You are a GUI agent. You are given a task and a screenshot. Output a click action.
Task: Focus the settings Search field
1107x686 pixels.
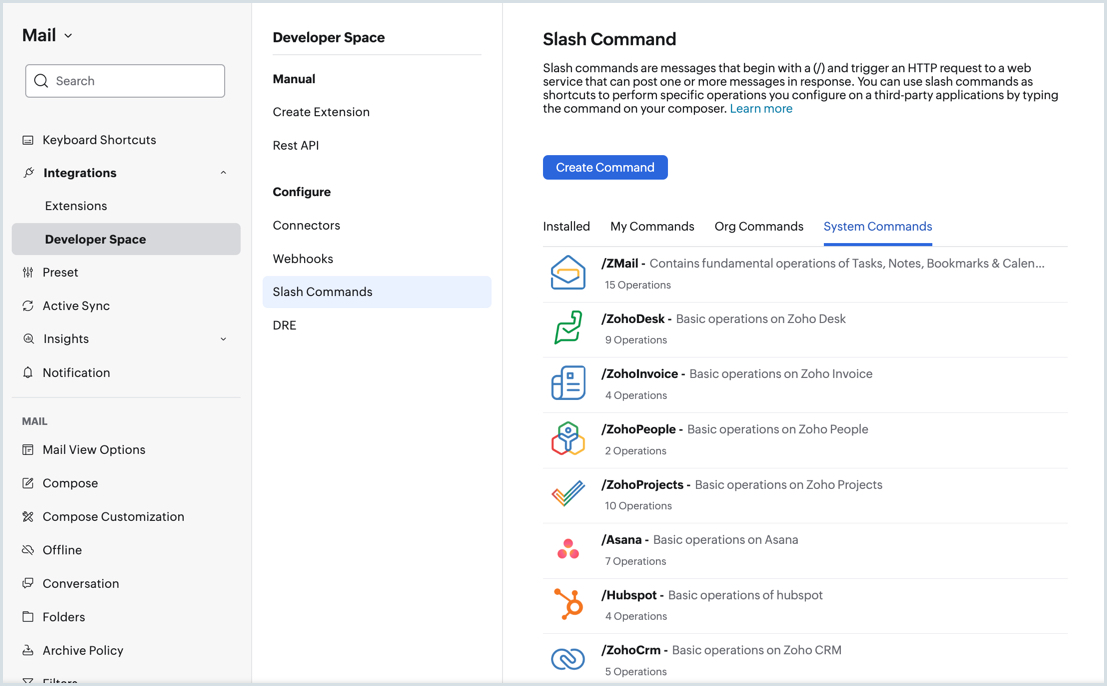coord(125,81)
